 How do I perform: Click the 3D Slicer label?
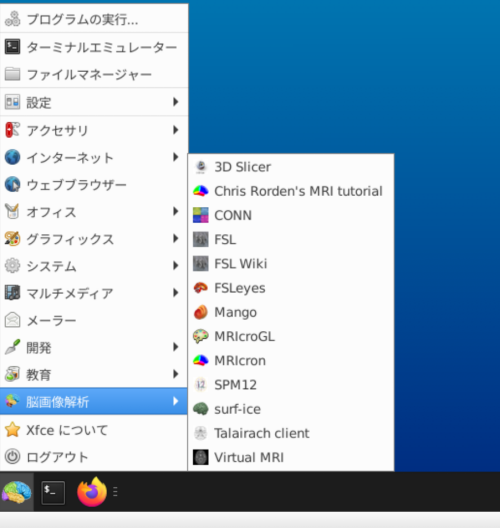click(242, 167)
